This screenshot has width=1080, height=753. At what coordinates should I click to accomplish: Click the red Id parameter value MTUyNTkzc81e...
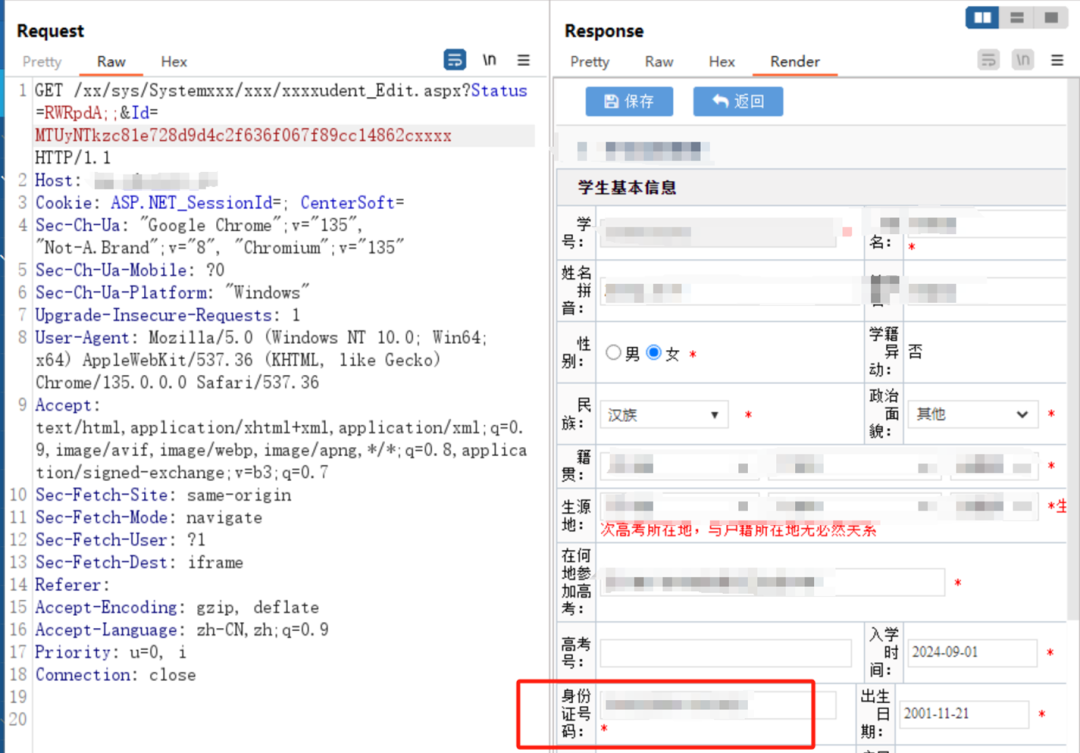pyautogui.click(x=243, y=135)
